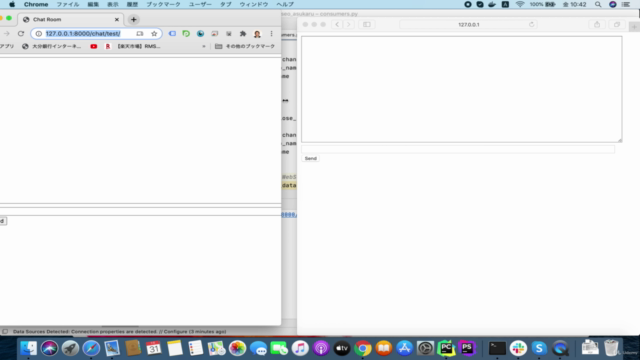Select the Chat Room tab
The width and height of the screenshot is (640, 360).
71,19
